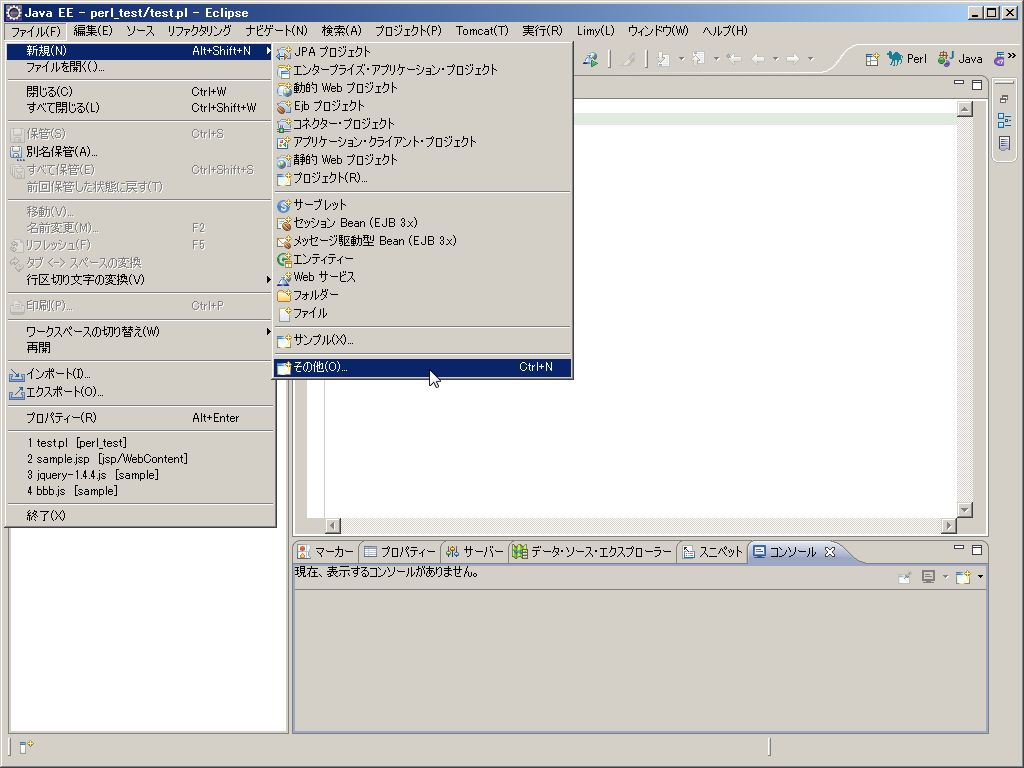The height and width of the screenshot is (768, 1024).
Task: Choose コネクター・プロジェクト
Action: click(423, 123)
